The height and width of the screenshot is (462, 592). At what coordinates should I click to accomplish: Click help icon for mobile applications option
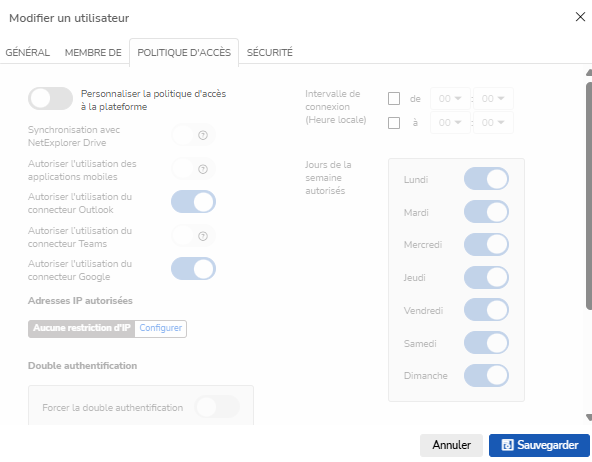(203, 169)
